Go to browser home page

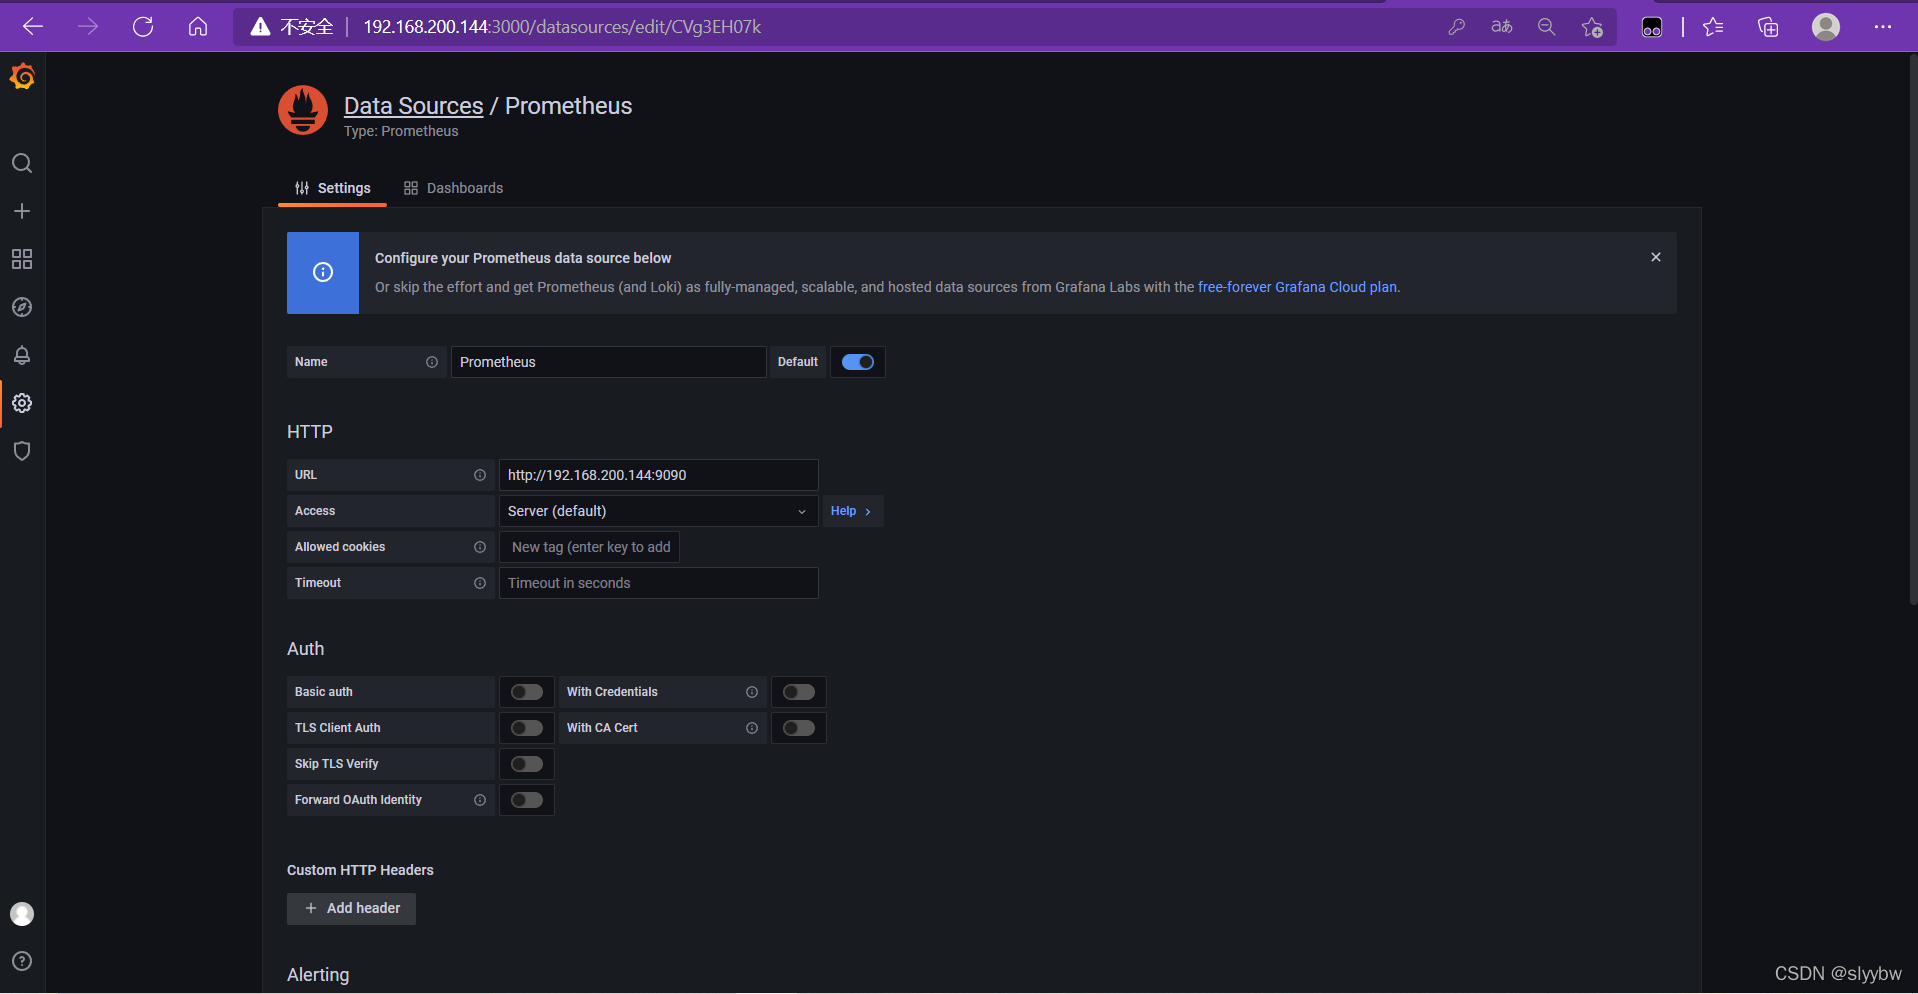tap(198, 27)
